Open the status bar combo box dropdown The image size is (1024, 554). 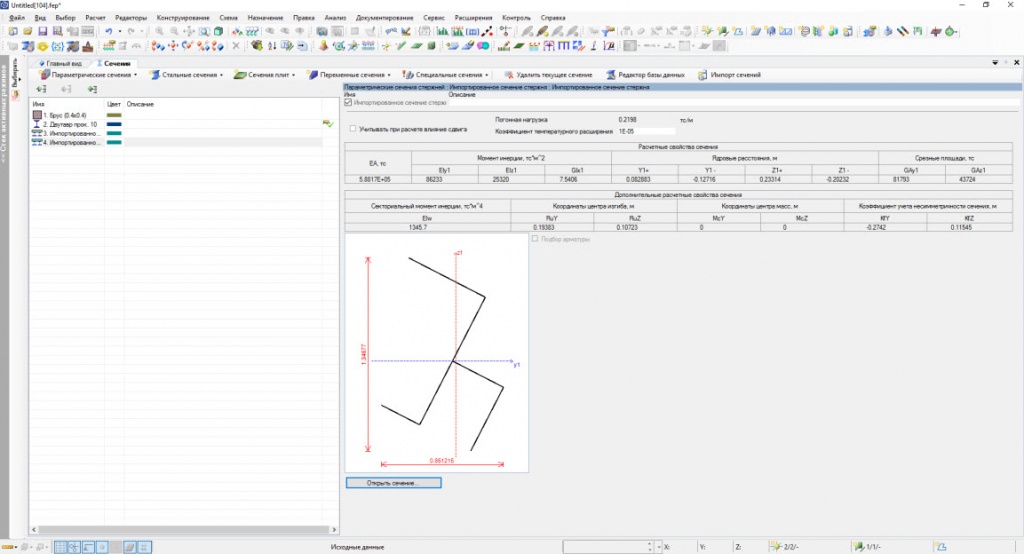click(659, 547)
